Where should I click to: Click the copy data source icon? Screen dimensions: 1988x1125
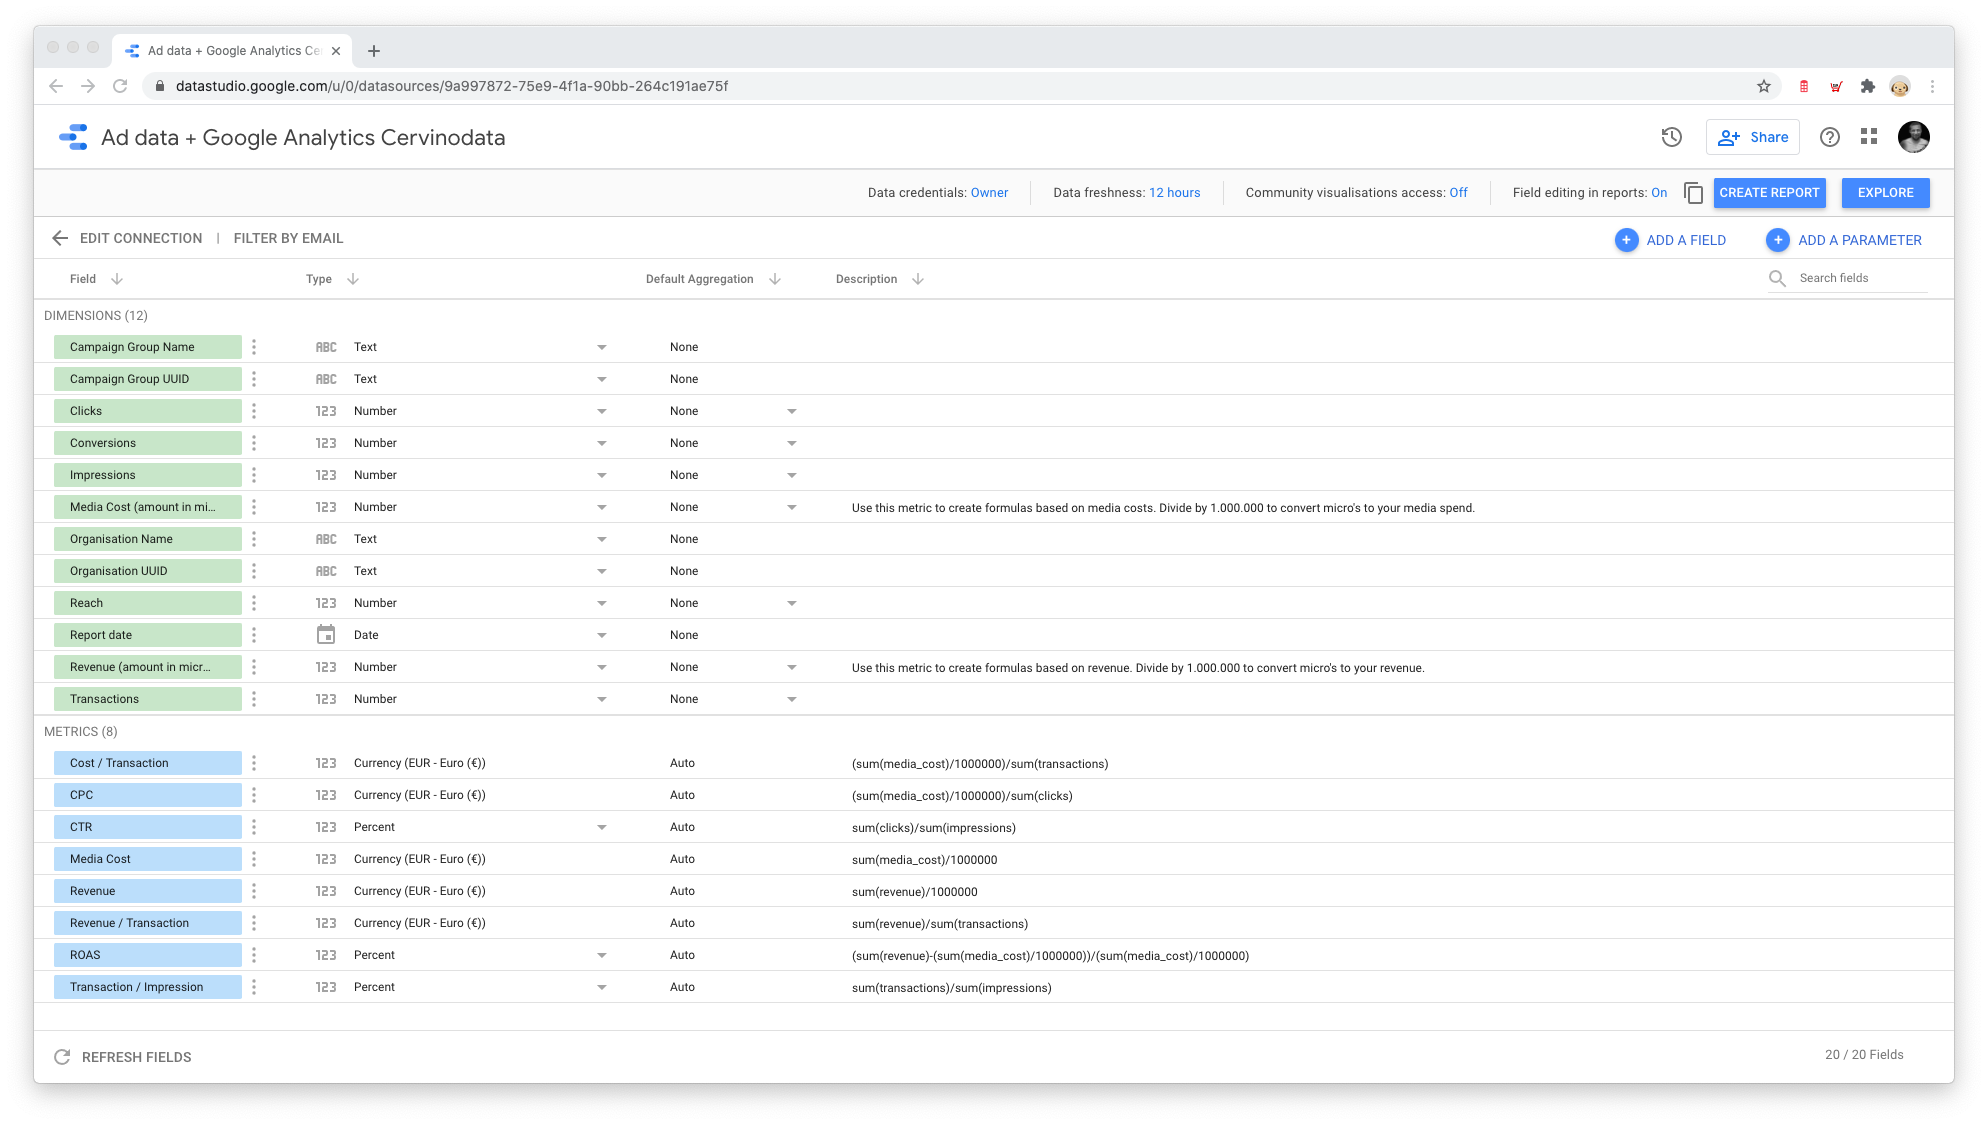[x=1693, y=193]
